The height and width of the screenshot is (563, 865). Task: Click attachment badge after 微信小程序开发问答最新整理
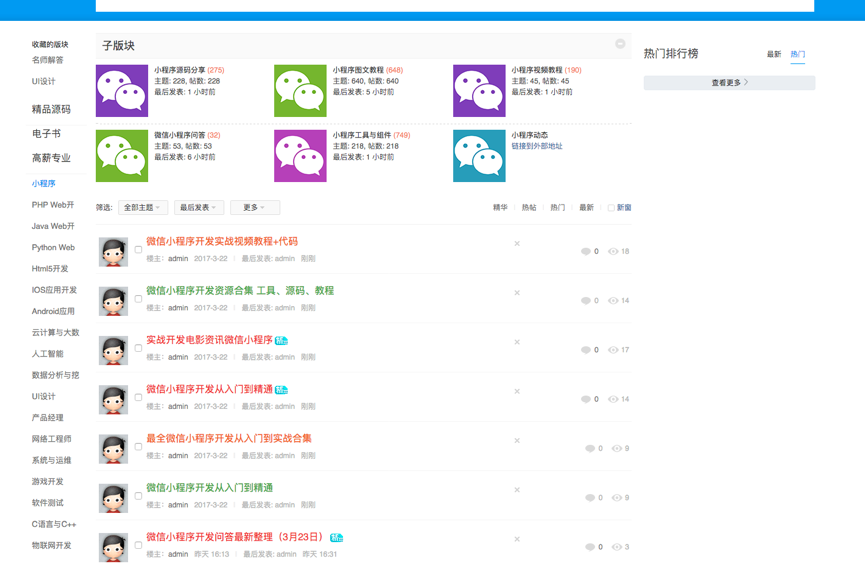click(x=337, y=538)
